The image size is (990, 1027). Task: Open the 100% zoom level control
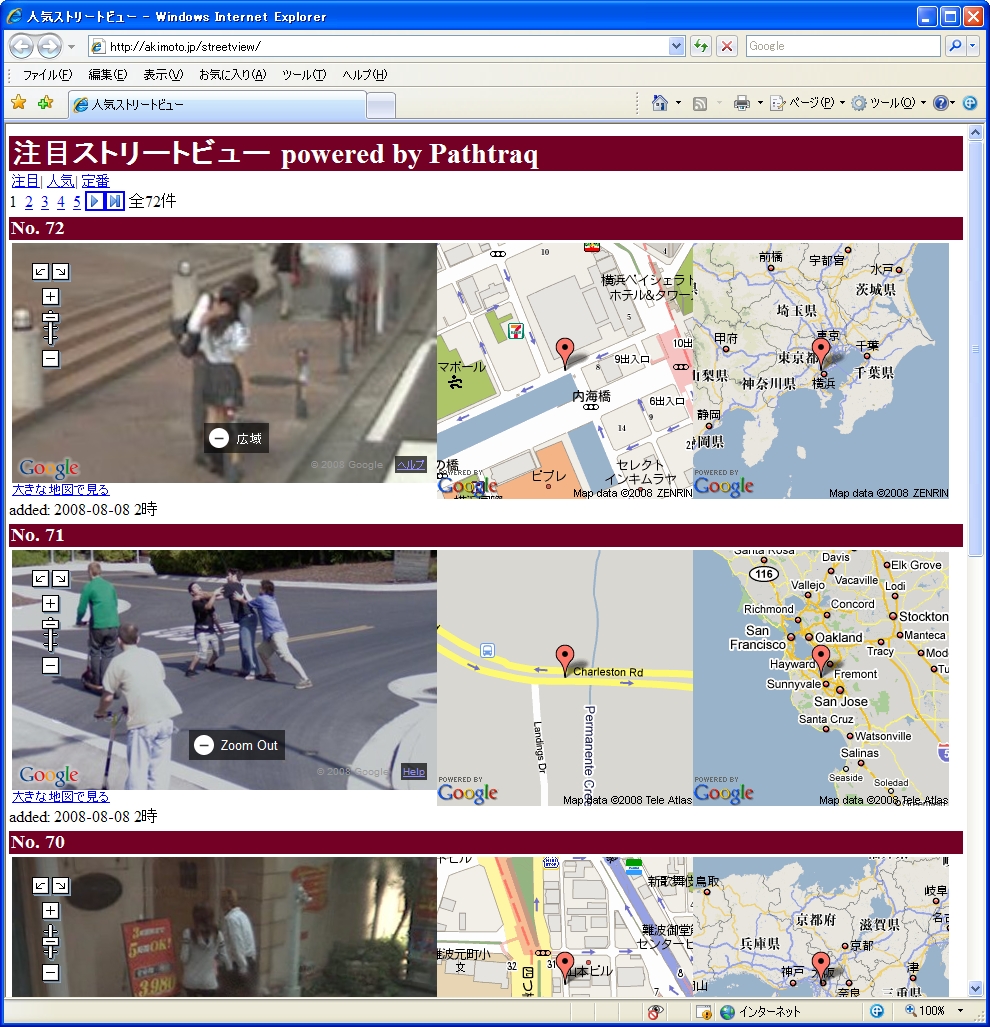coord(933,1011)
